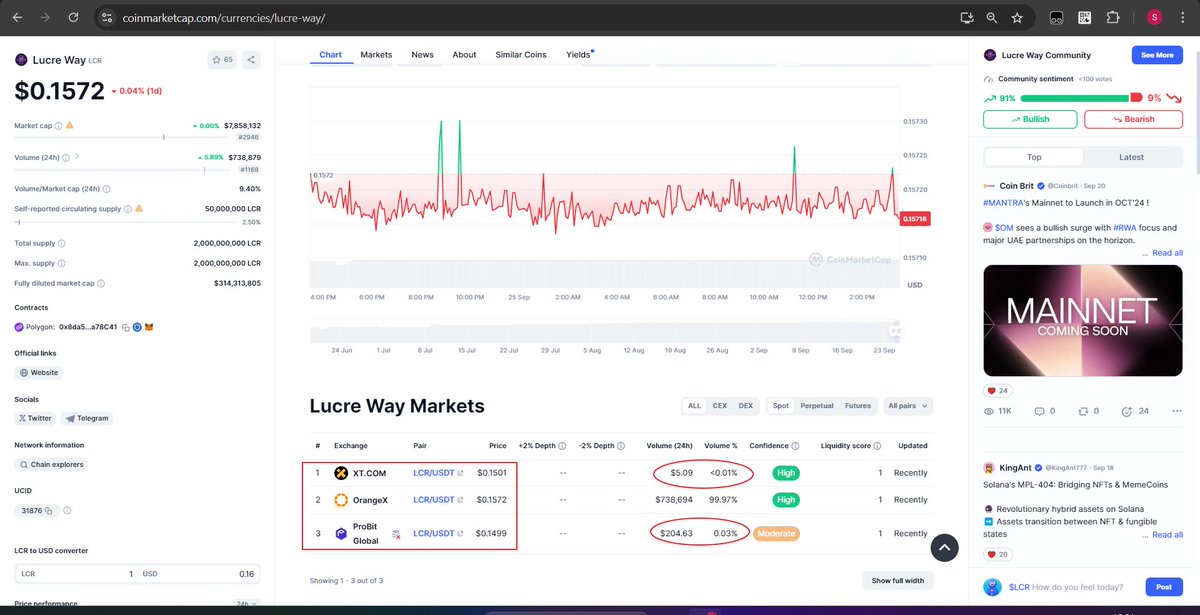Click the Total supply info icon
Screen dimensions: 1200x615
tap(62, 243)
